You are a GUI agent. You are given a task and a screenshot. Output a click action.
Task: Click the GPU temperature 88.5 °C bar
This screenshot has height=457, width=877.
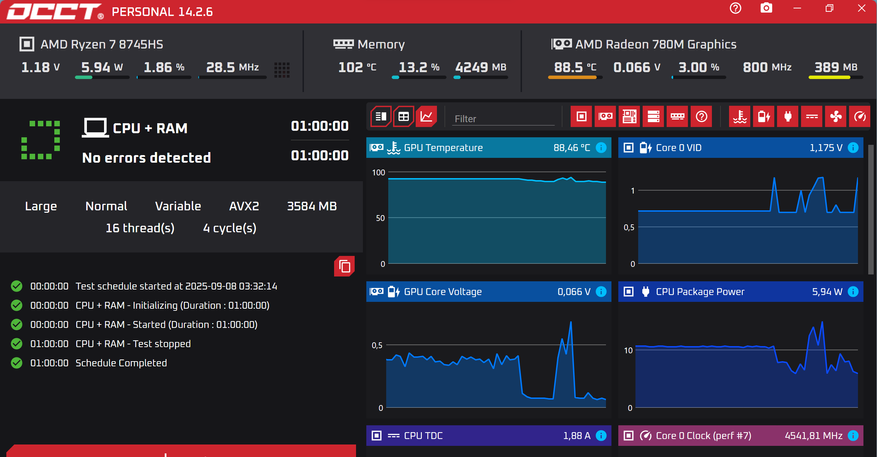pos(575,77)
